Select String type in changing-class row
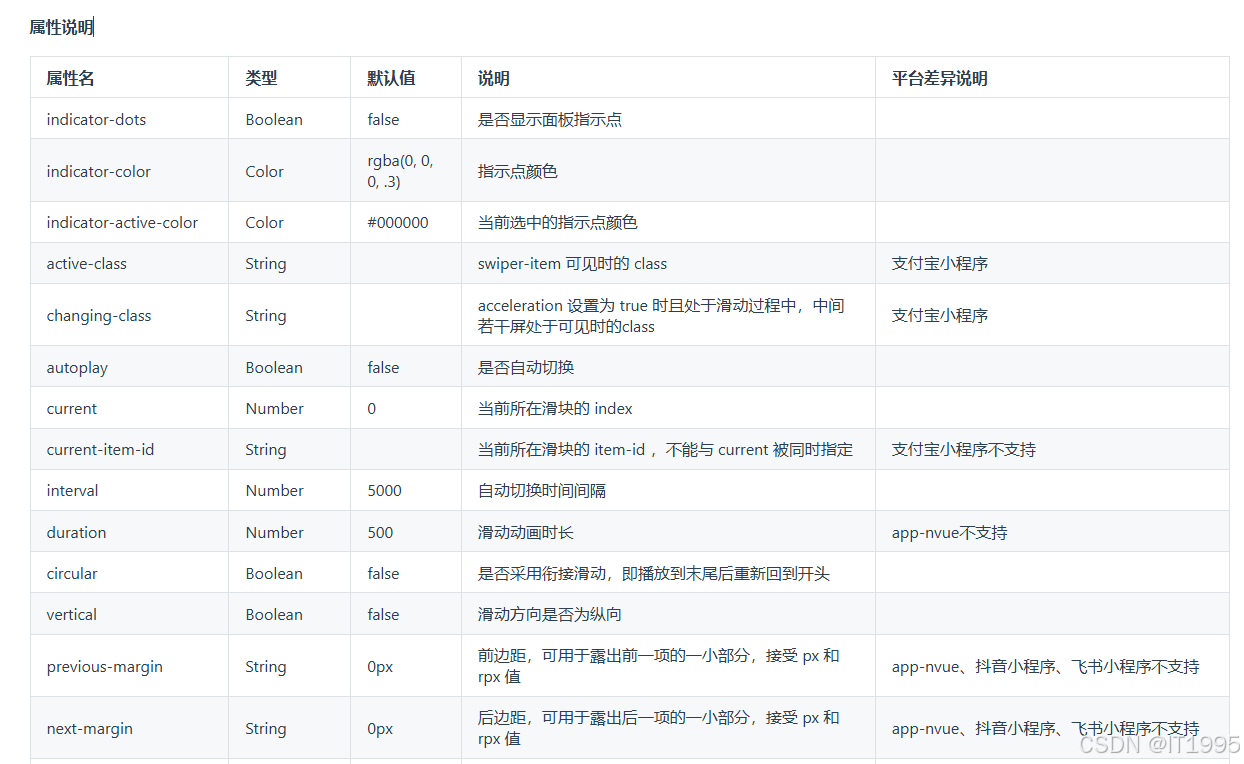Screen dimensions: 1244x764 (266, 315)
